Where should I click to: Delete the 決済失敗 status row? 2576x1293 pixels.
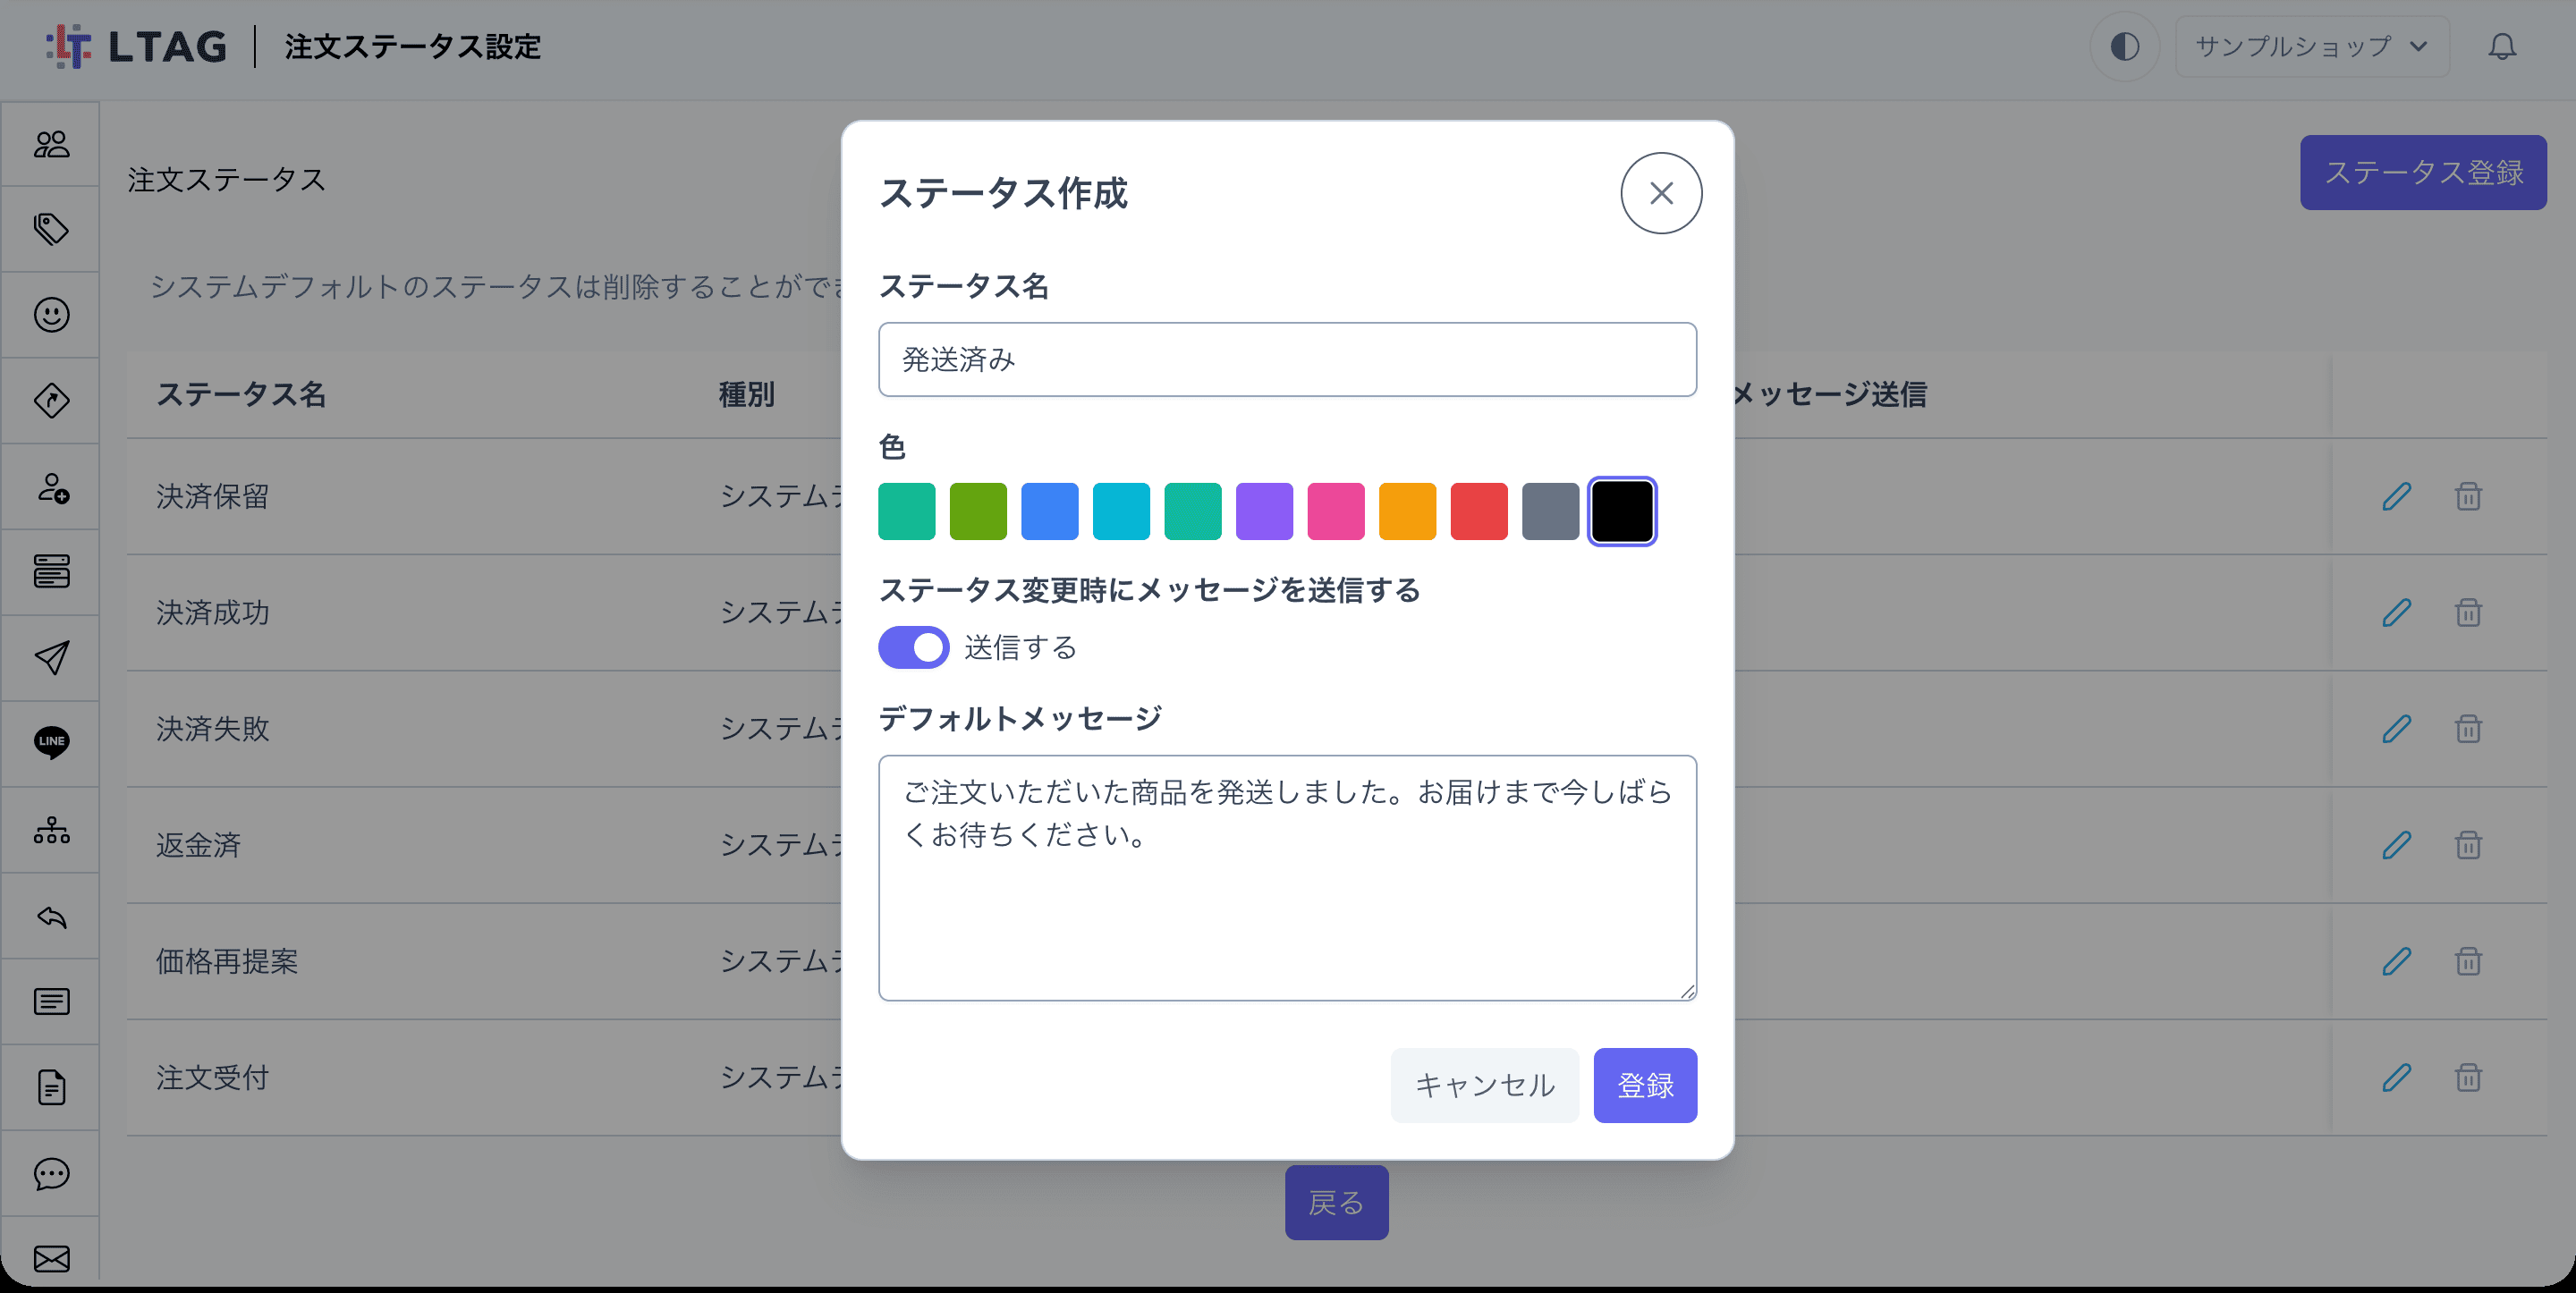(x=2468, y=728)
